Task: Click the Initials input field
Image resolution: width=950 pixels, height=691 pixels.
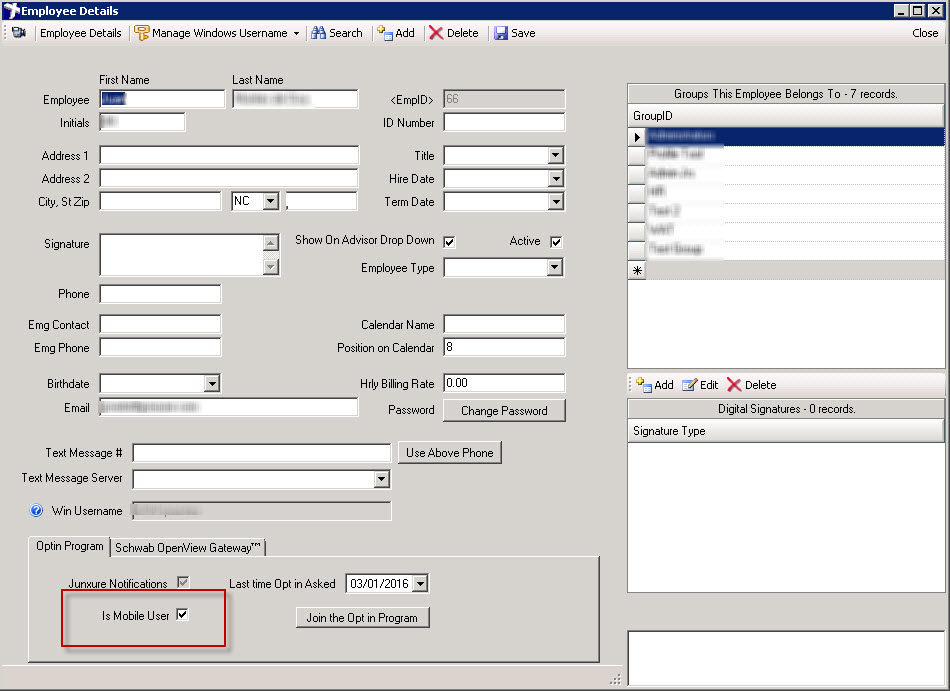Action: pos(142,122)
